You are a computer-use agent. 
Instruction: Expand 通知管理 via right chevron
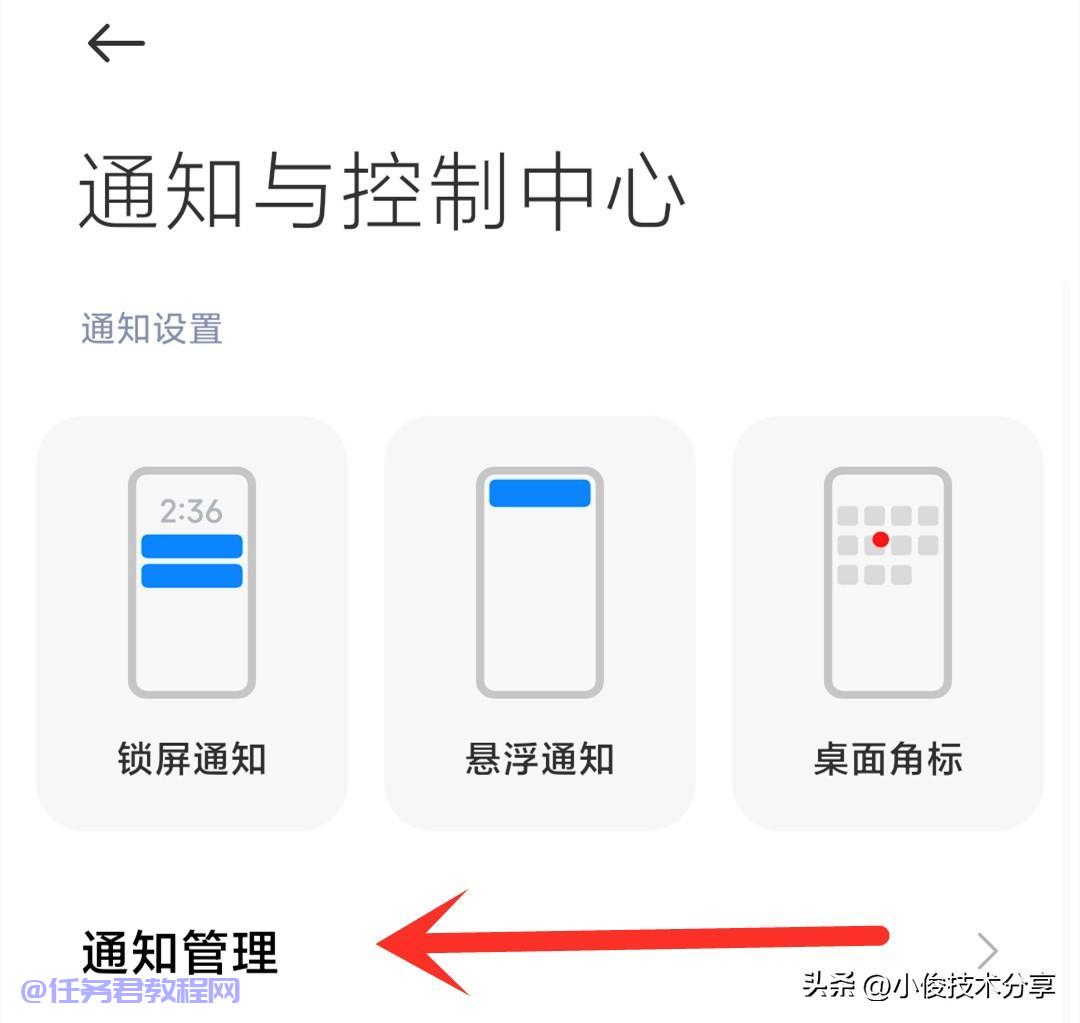[x=987, y=951]
